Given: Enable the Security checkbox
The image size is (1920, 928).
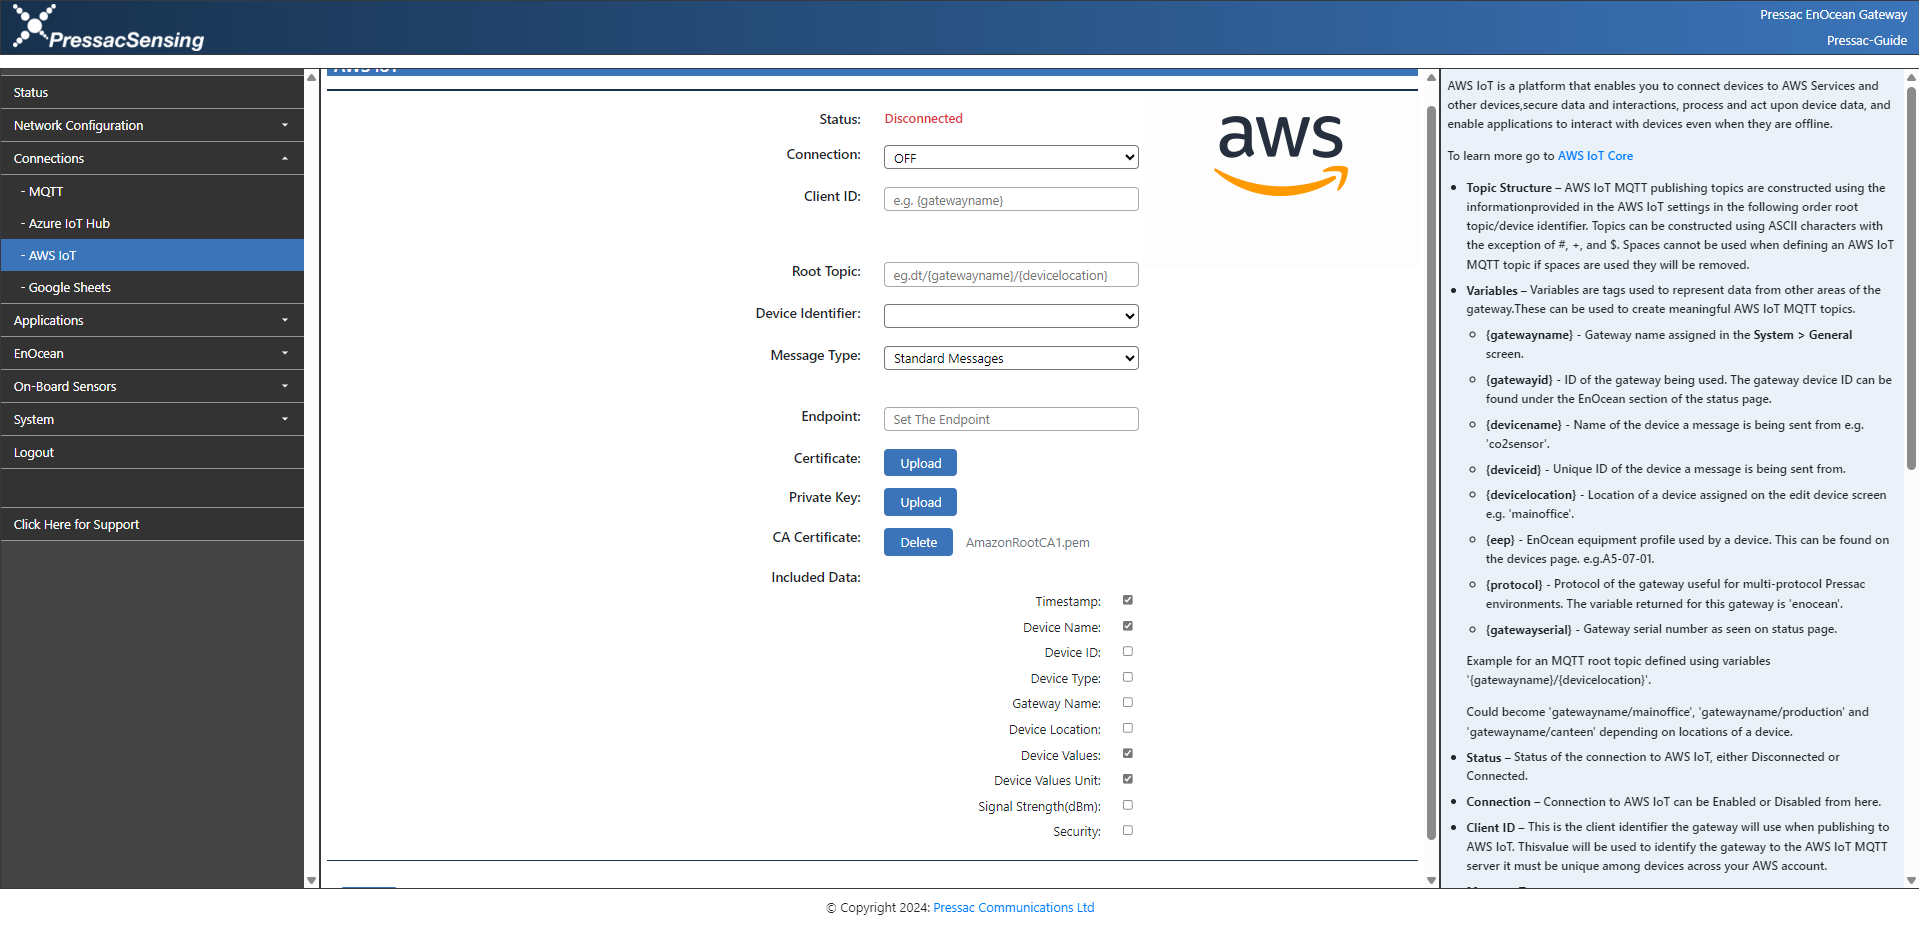Looking at the screenshot, I should click(x=1127, y=830).
